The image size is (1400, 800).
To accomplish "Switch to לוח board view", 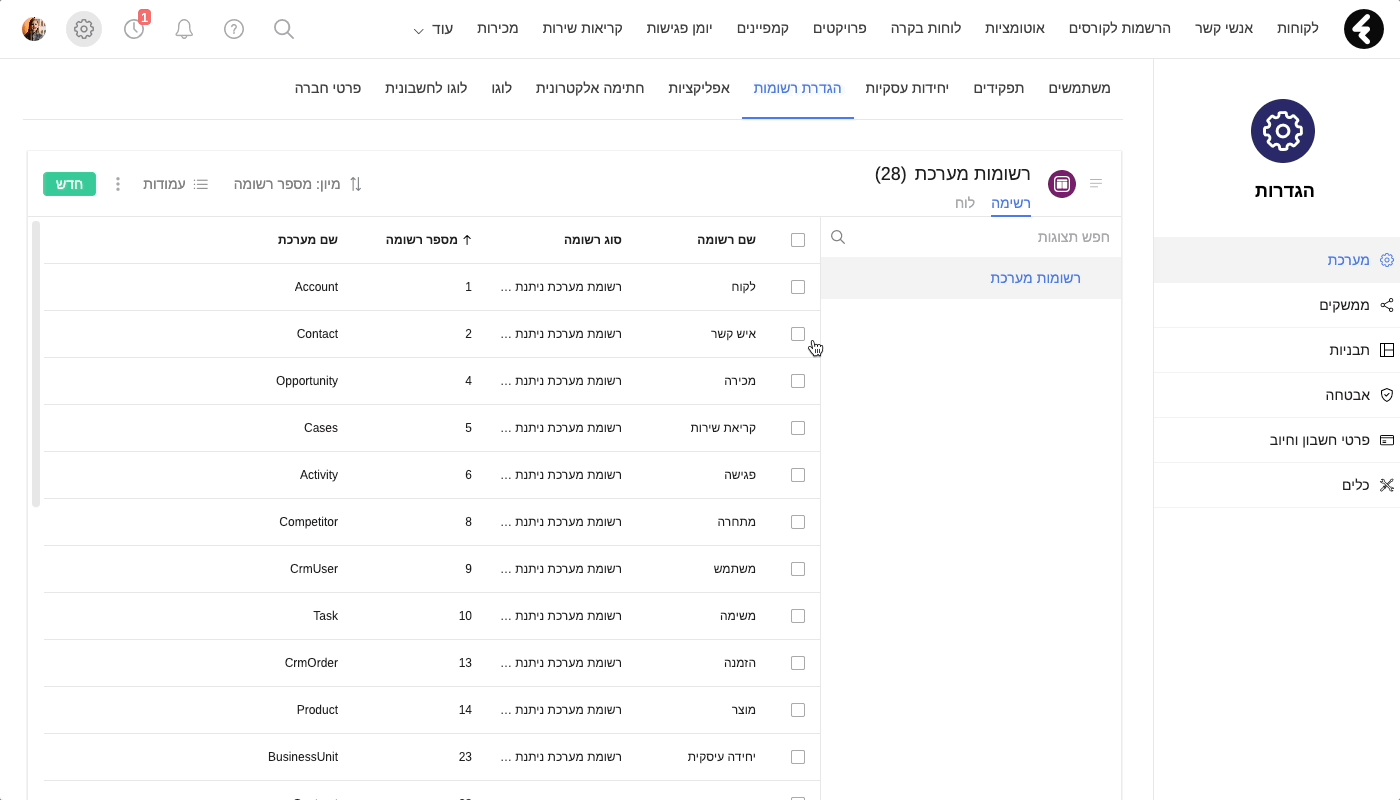I will tap(965, 203).
